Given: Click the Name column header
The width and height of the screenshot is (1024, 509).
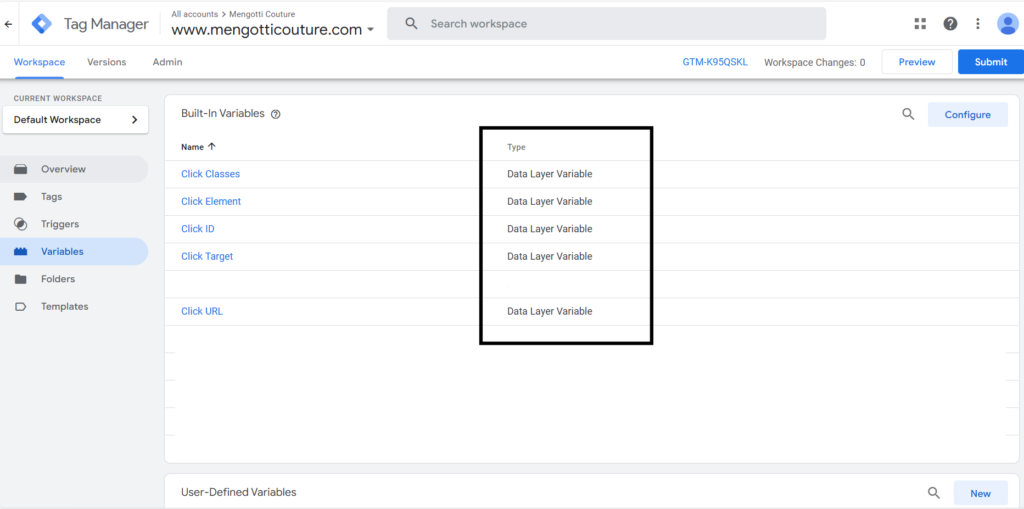Looking at the screenshot, I should [192, 147].
